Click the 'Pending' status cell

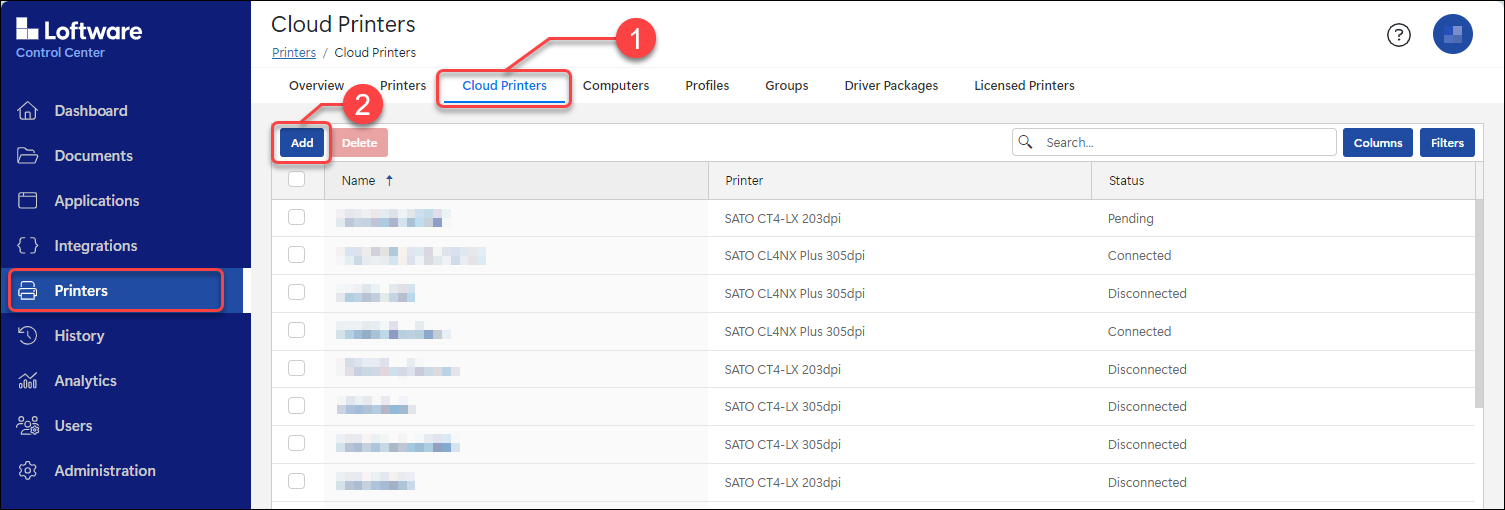[x=1130, y=218]
